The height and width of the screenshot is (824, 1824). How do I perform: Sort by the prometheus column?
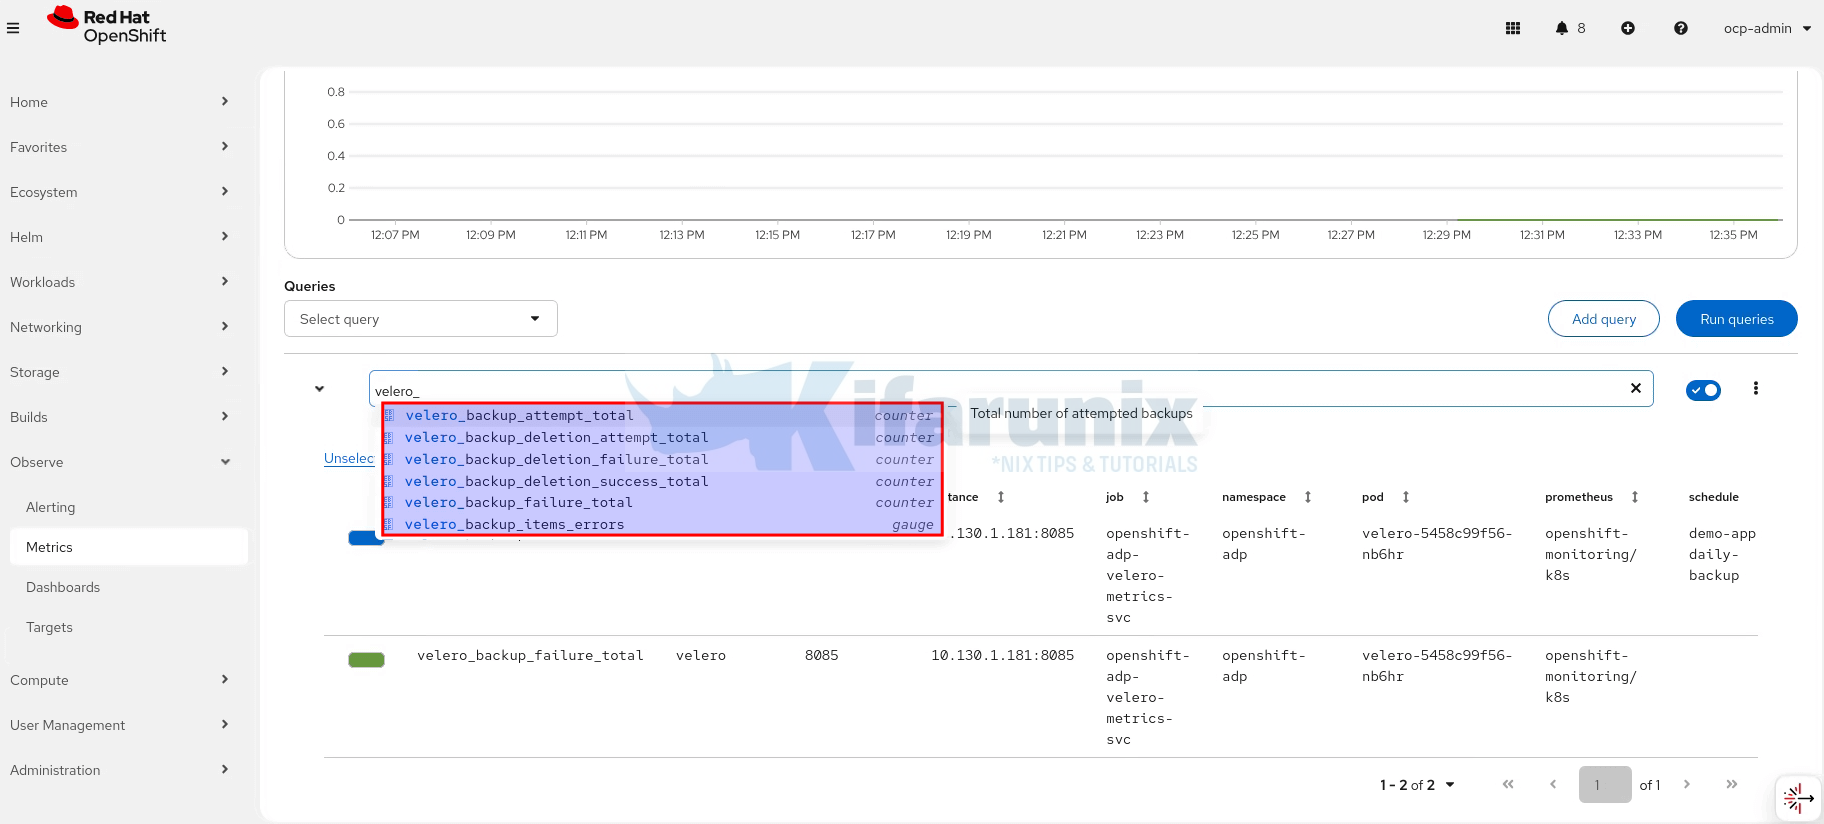coord(1635,497)
